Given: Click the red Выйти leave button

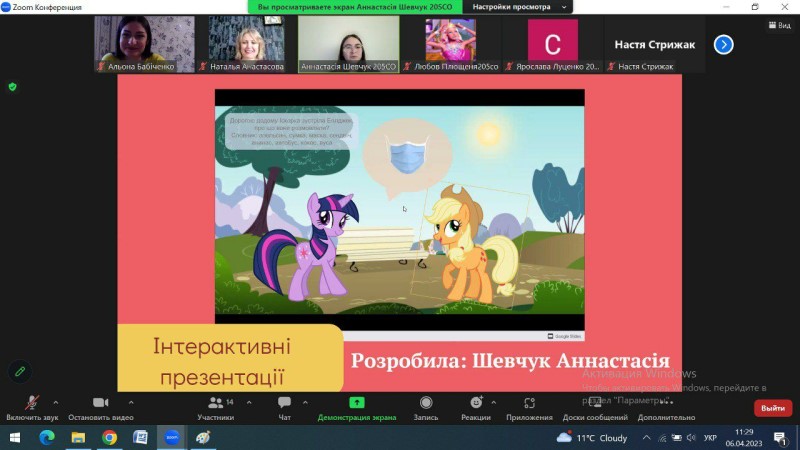Looking at the screenshot, I should click(x=773, y=408).
